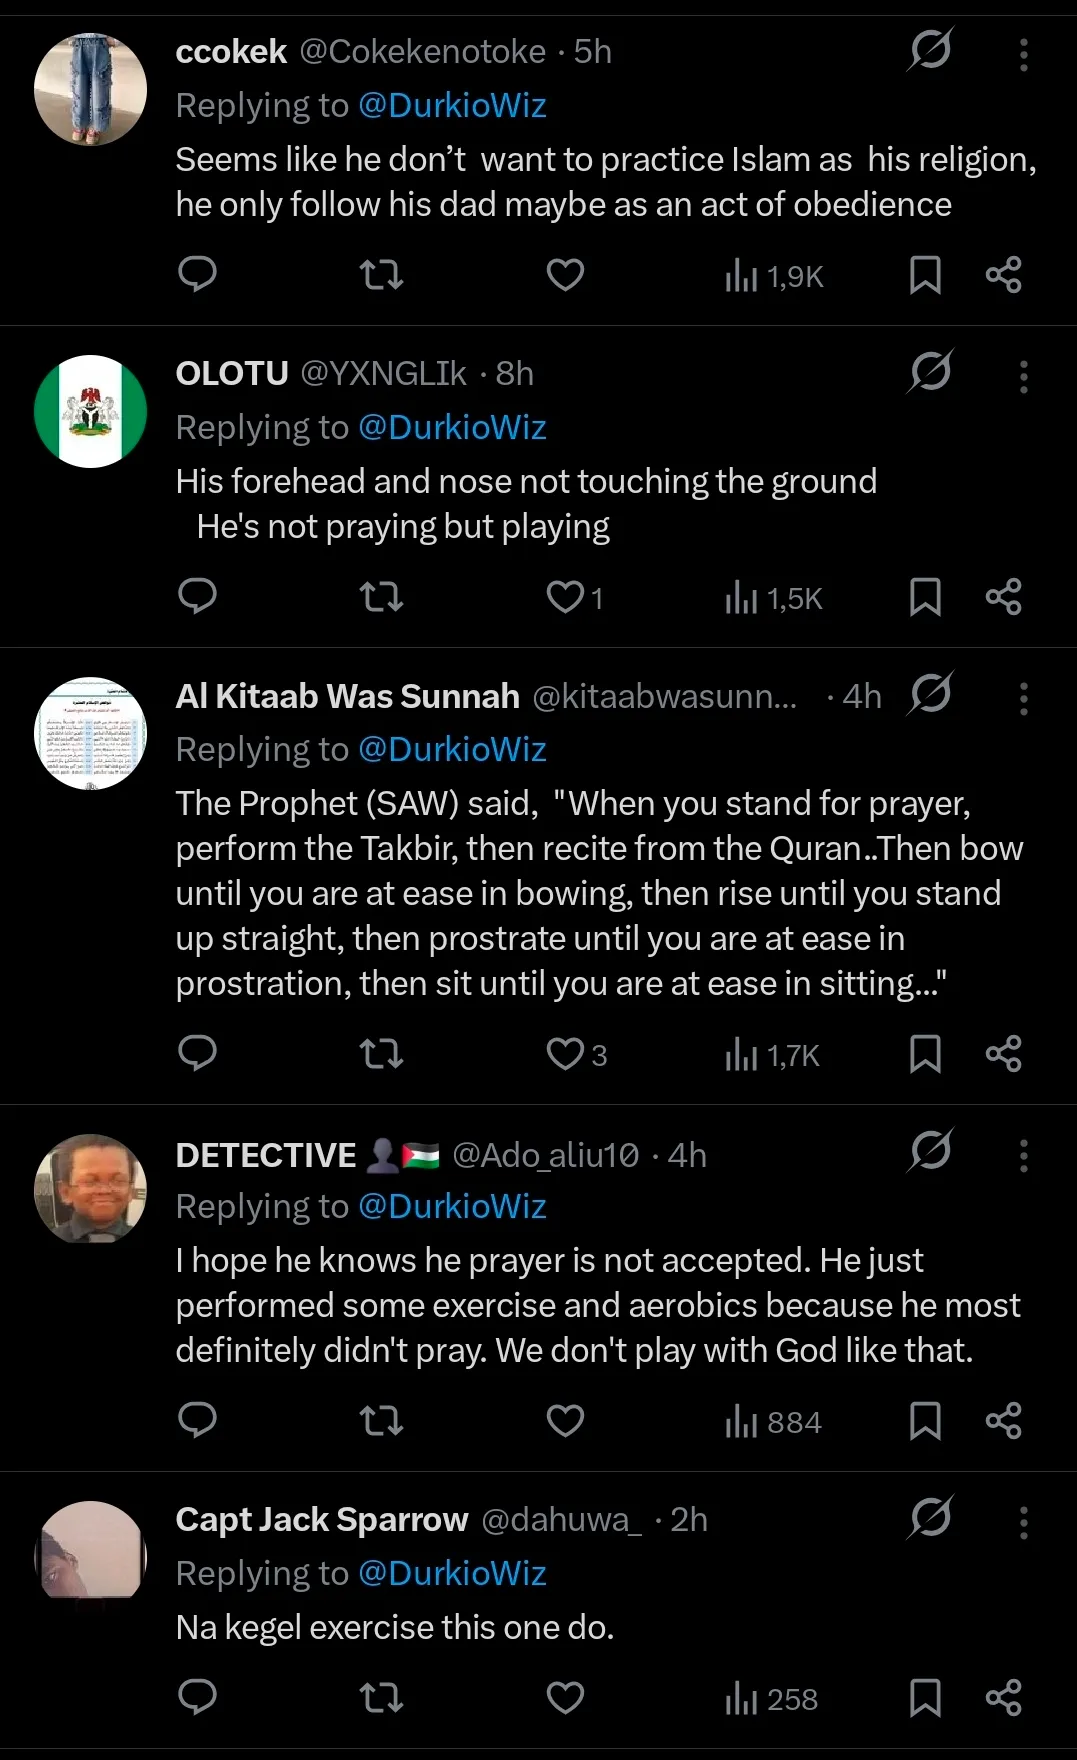Open Grok icon on ccokek's tweet
The image size is (1077, 1760).
click(930, 50)
